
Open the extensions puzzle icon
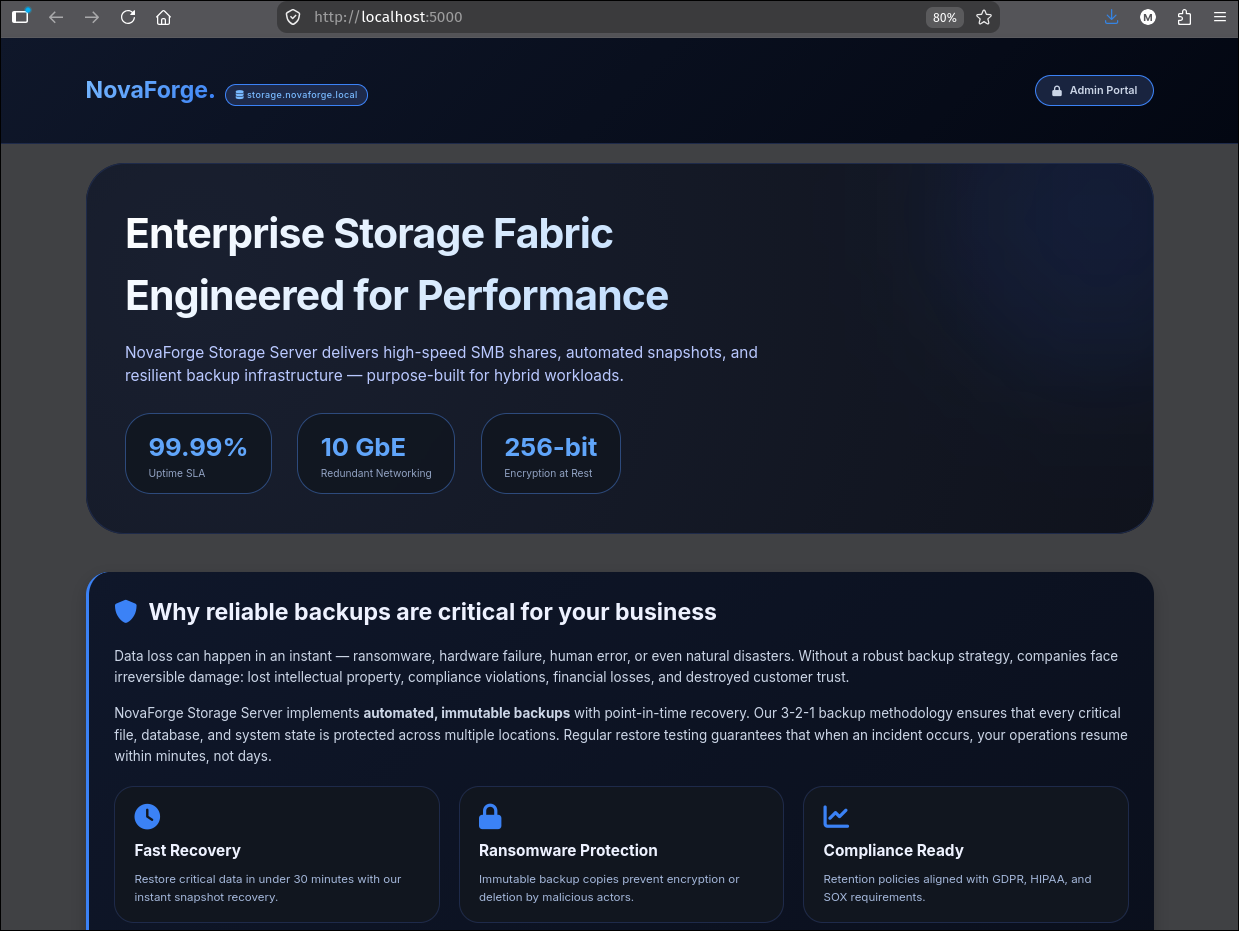tap(1185, 17)
